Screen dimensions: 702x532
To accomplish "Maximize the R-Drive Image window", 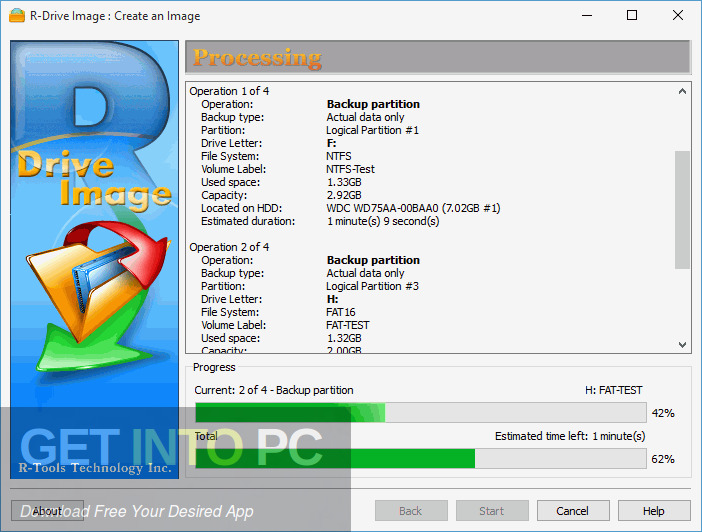I will coord(632,15).
